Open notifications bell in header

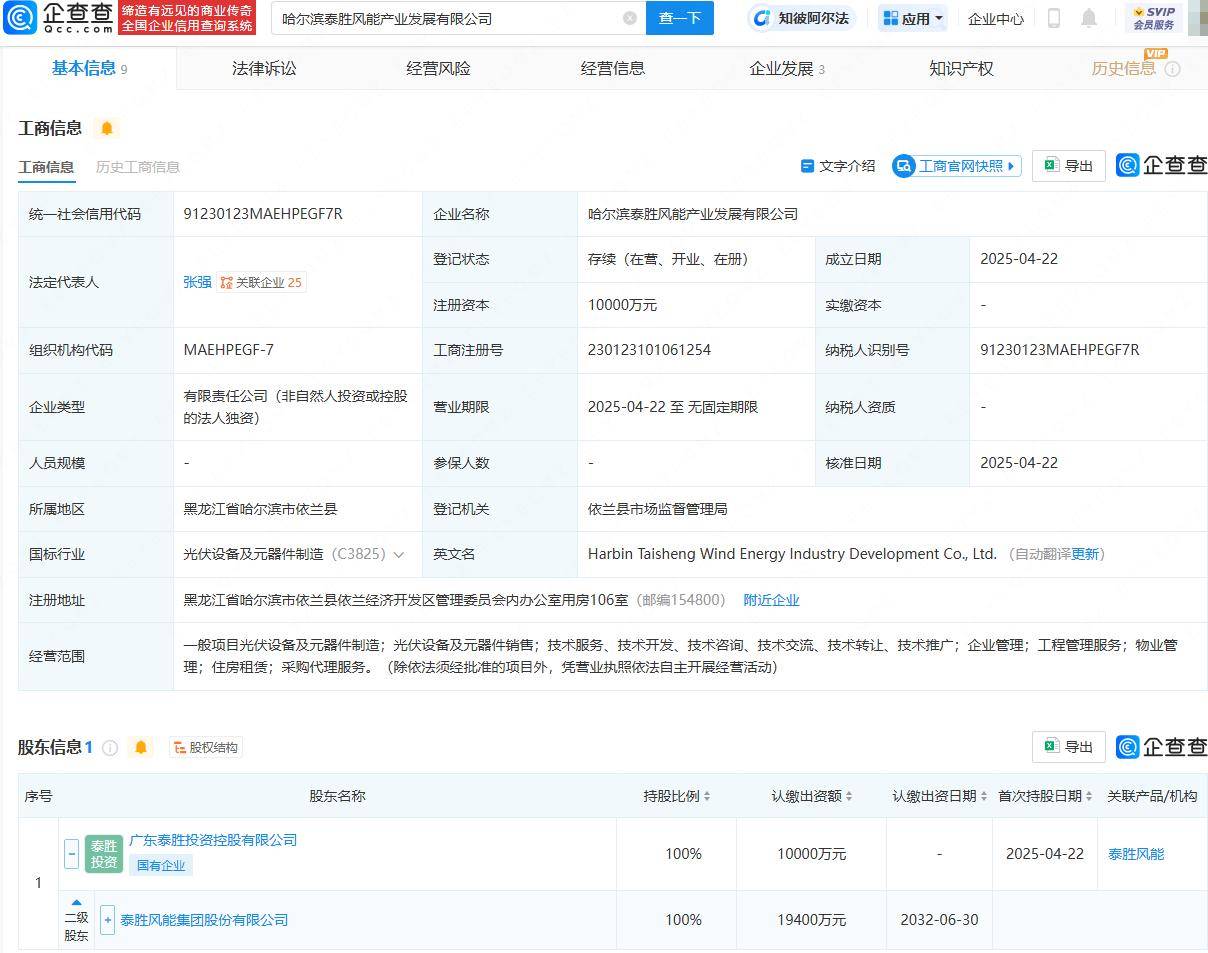(x=1089, y=18)
